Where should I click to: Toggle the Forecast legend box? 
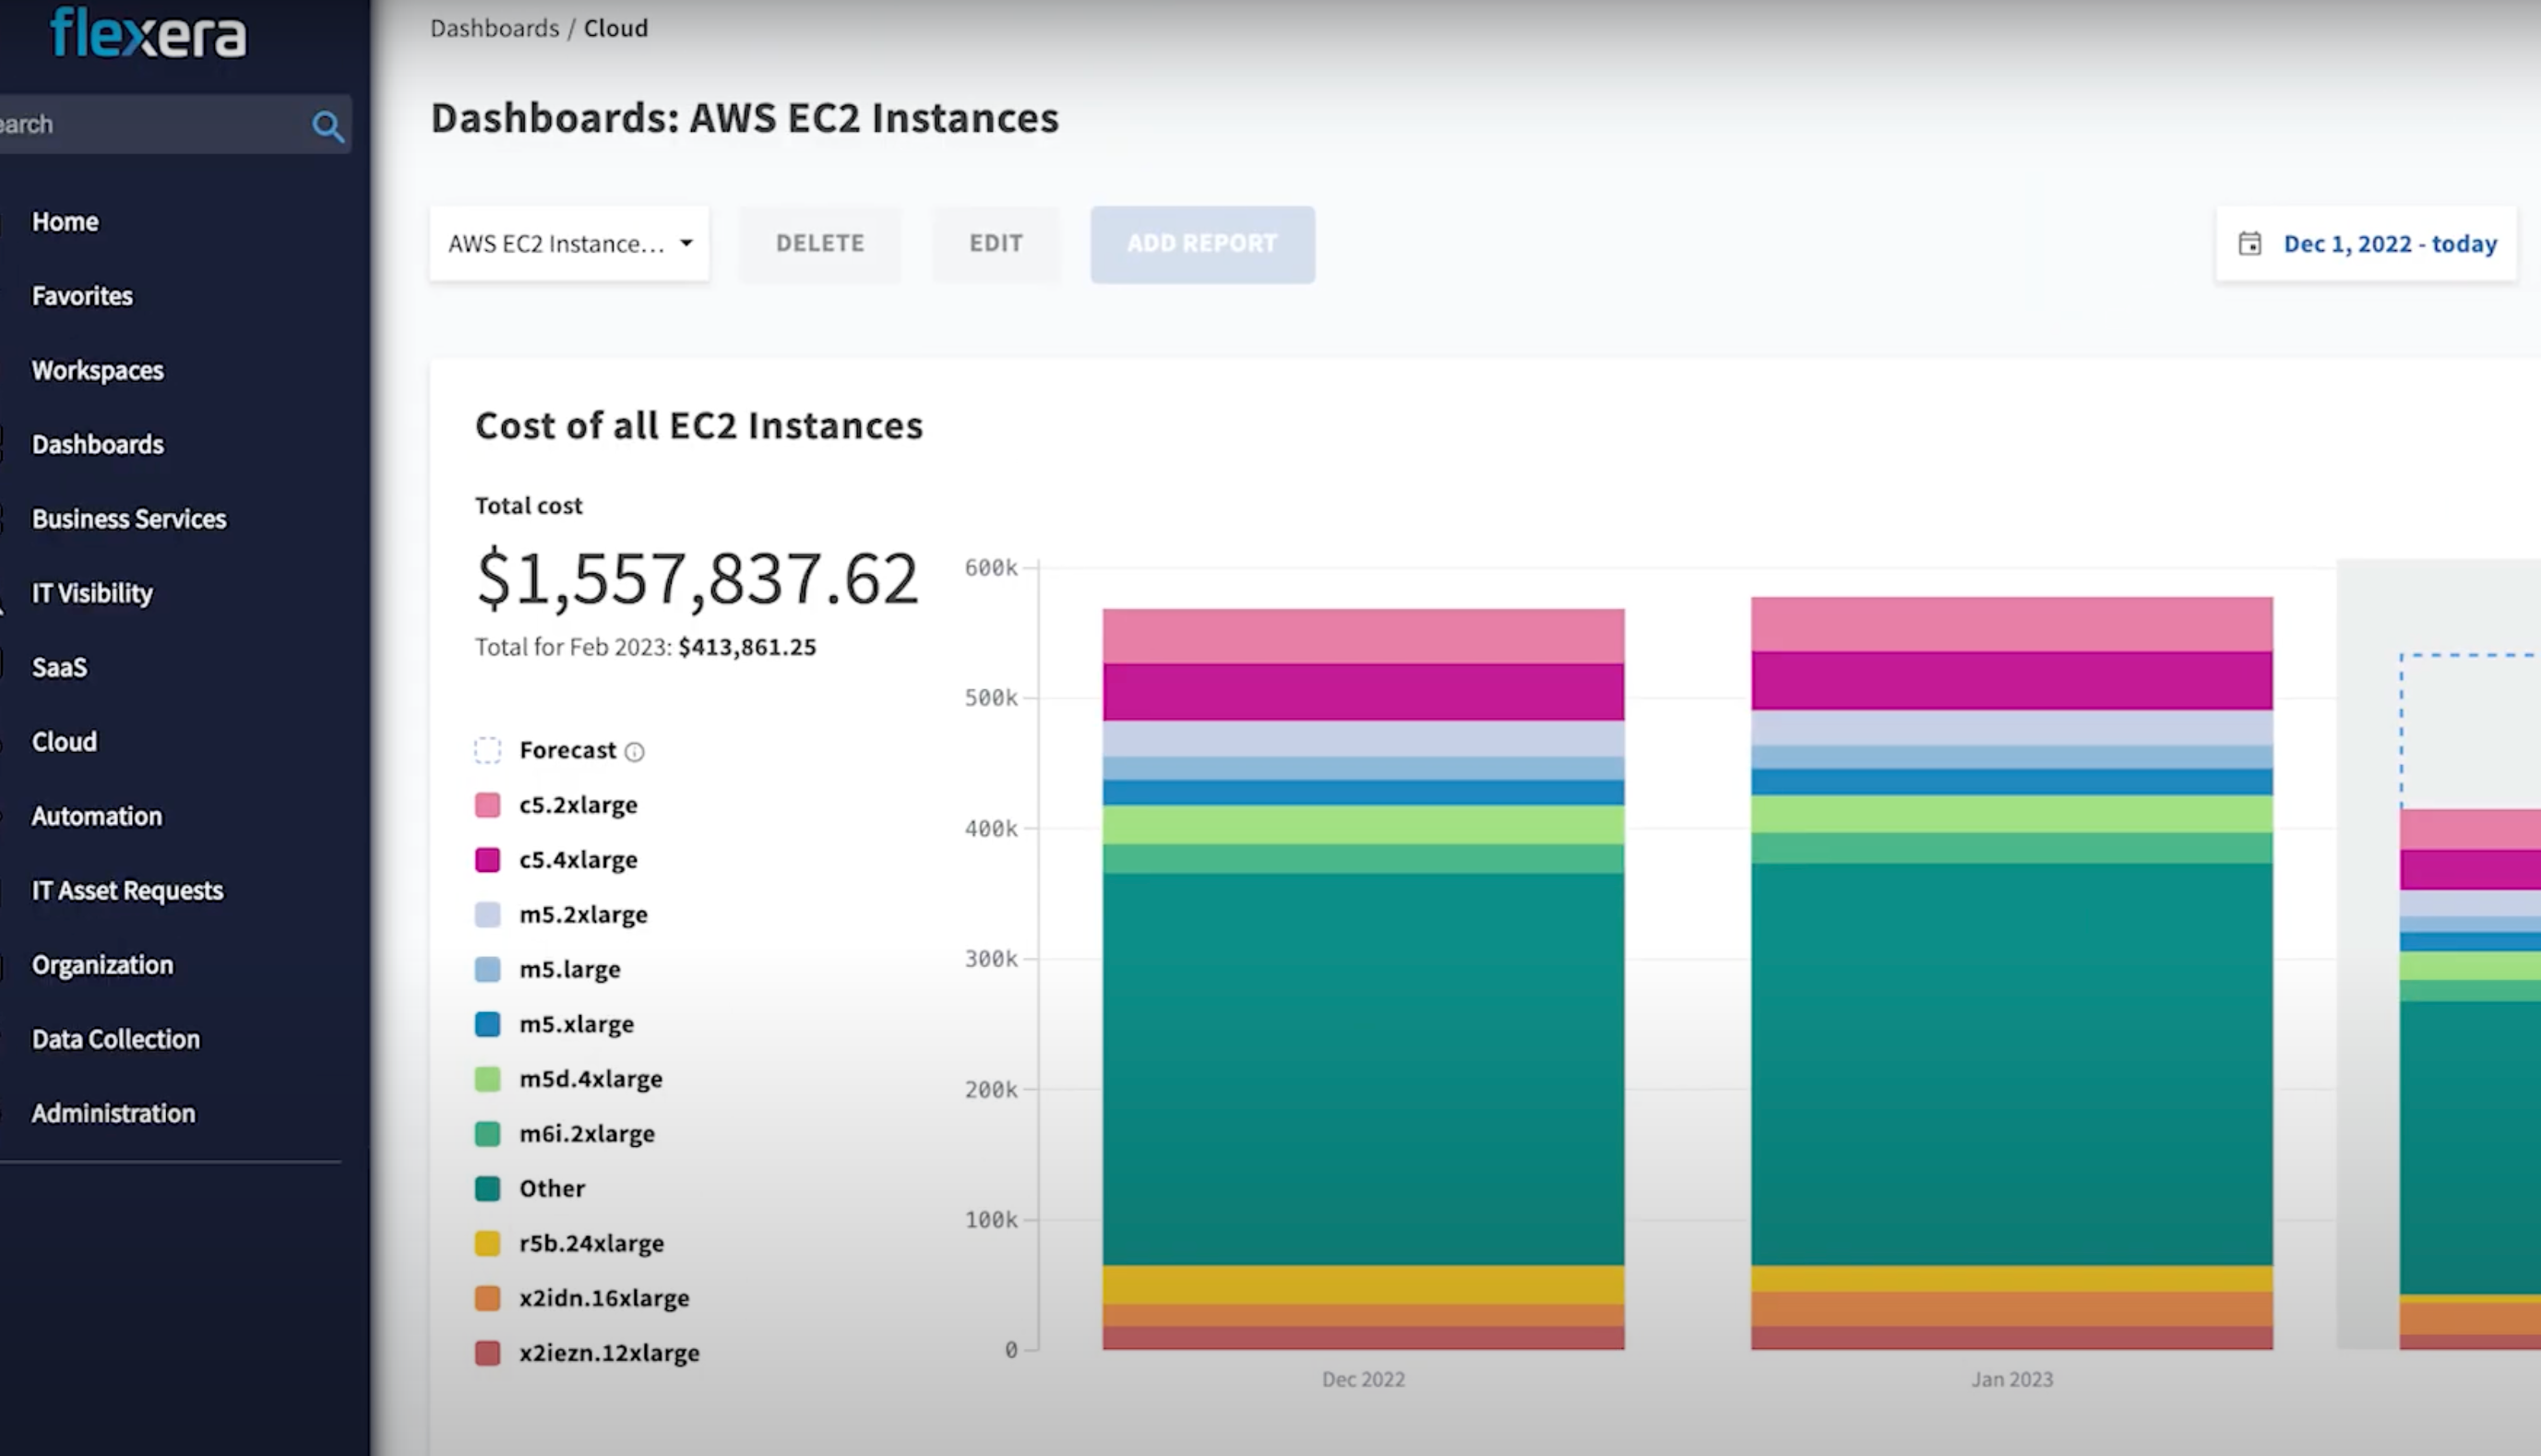point(487,750)
